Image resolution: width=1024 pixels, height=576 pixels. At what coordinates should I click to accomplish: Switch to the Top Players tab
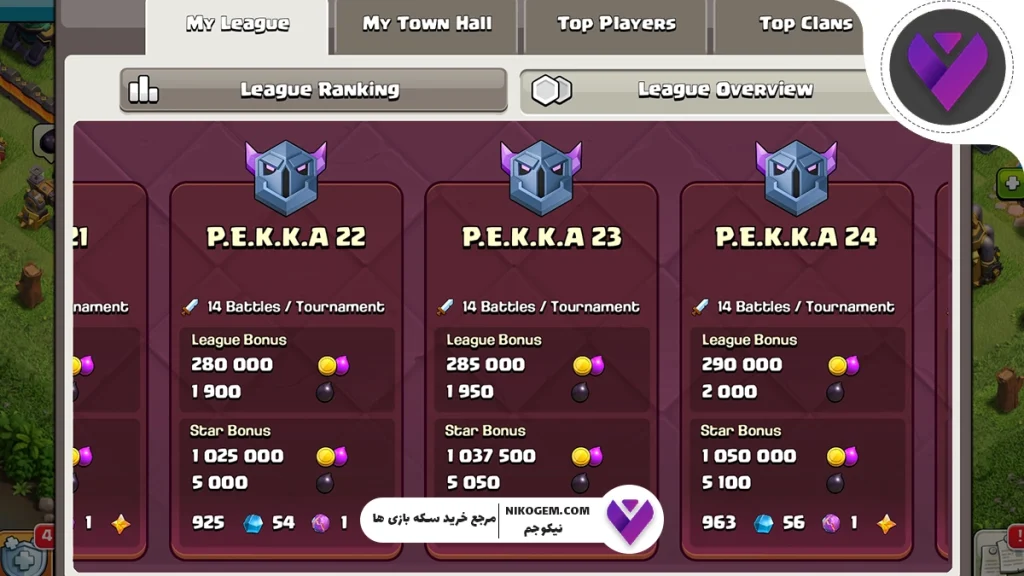pyautogui.click(x=616, y=25)
